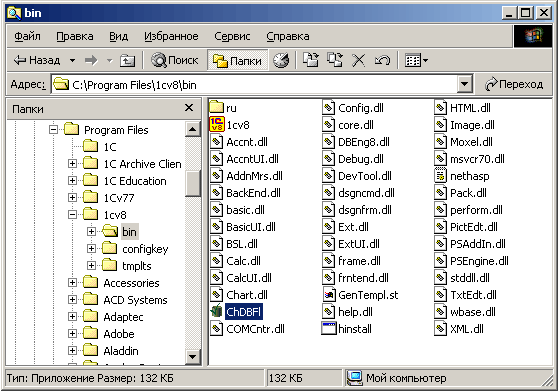Open the History toolbar icon

pos(281,60)
